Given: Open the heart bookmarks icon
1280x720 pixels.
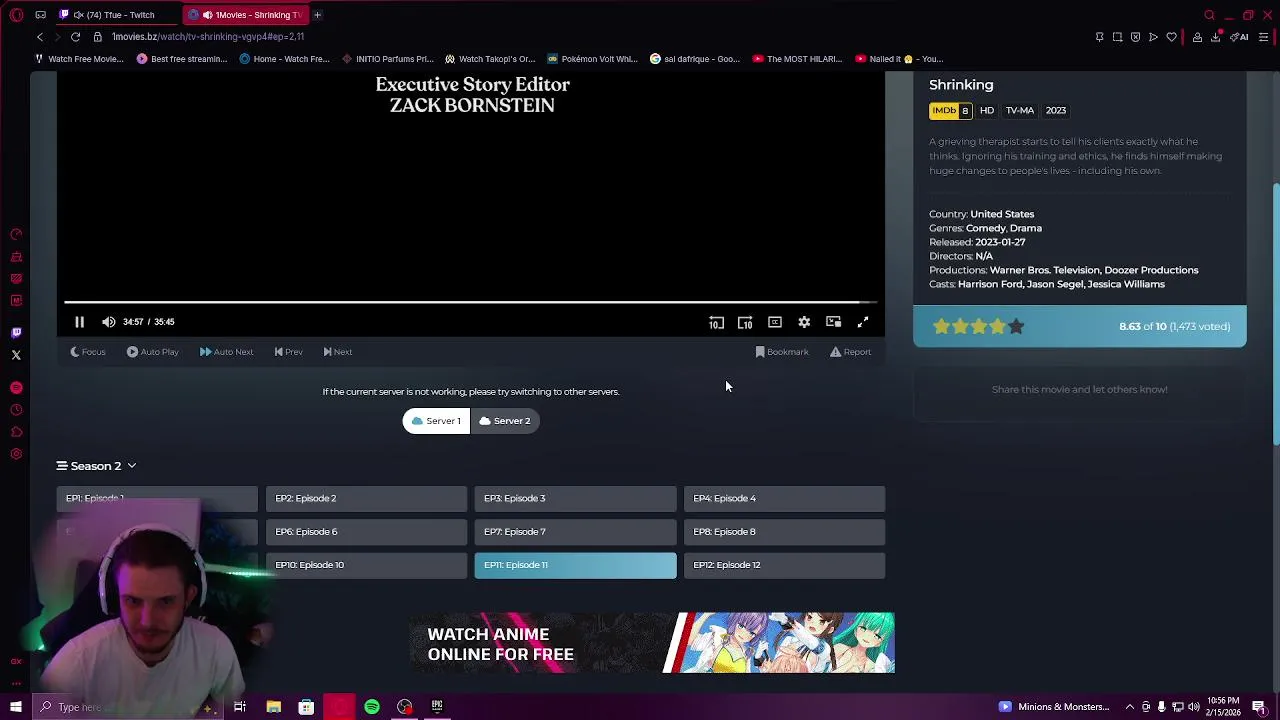Looking at the screenshot, I should [x=1172, y=37].
